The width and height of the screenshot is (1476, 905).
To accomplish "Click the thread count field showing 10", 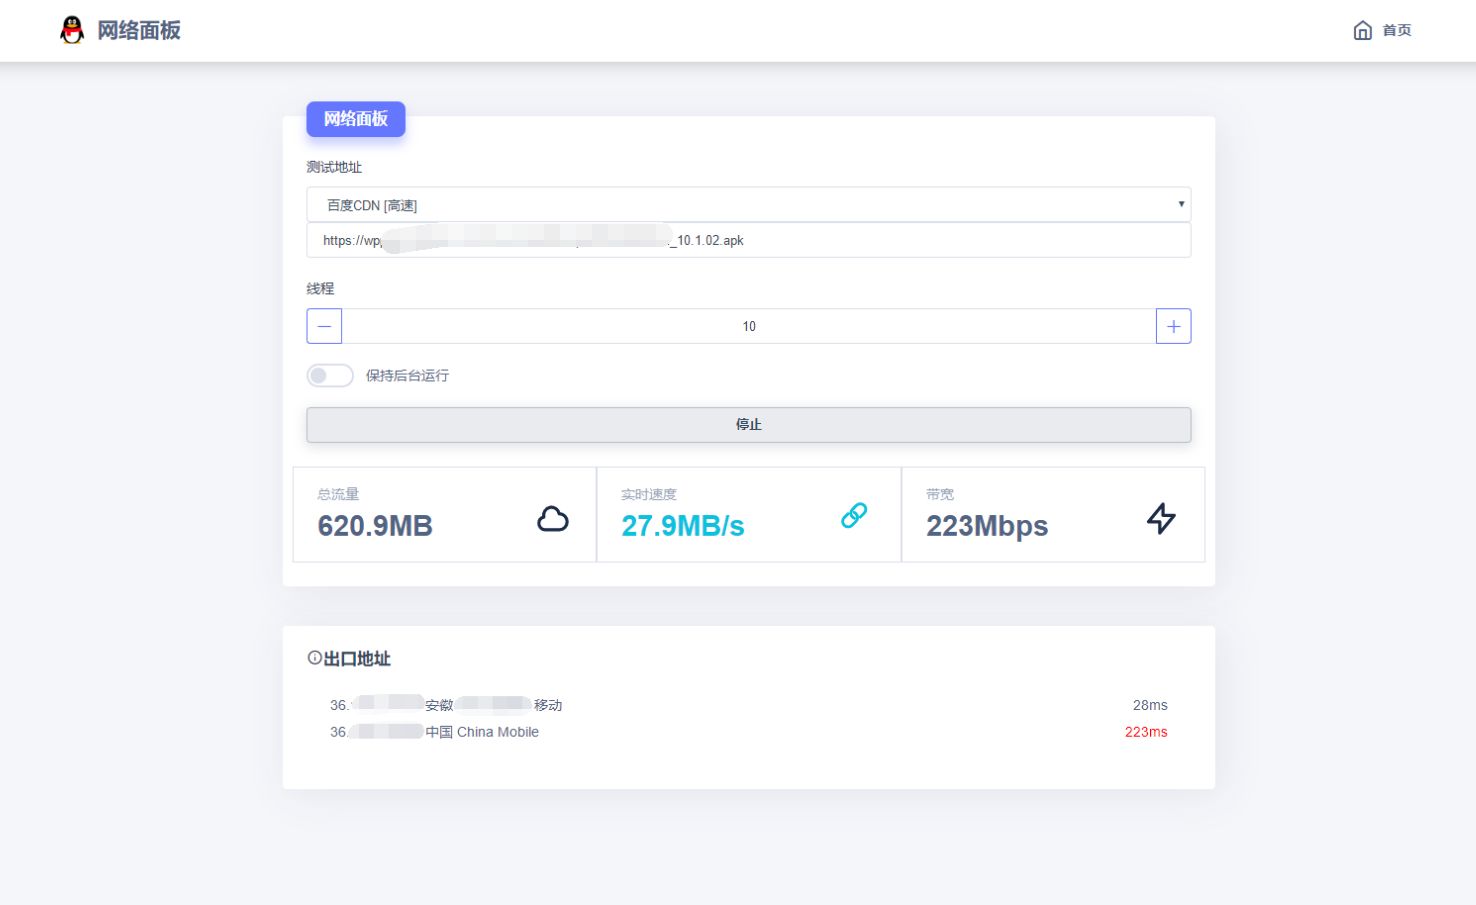I will [x=748, y=326].
